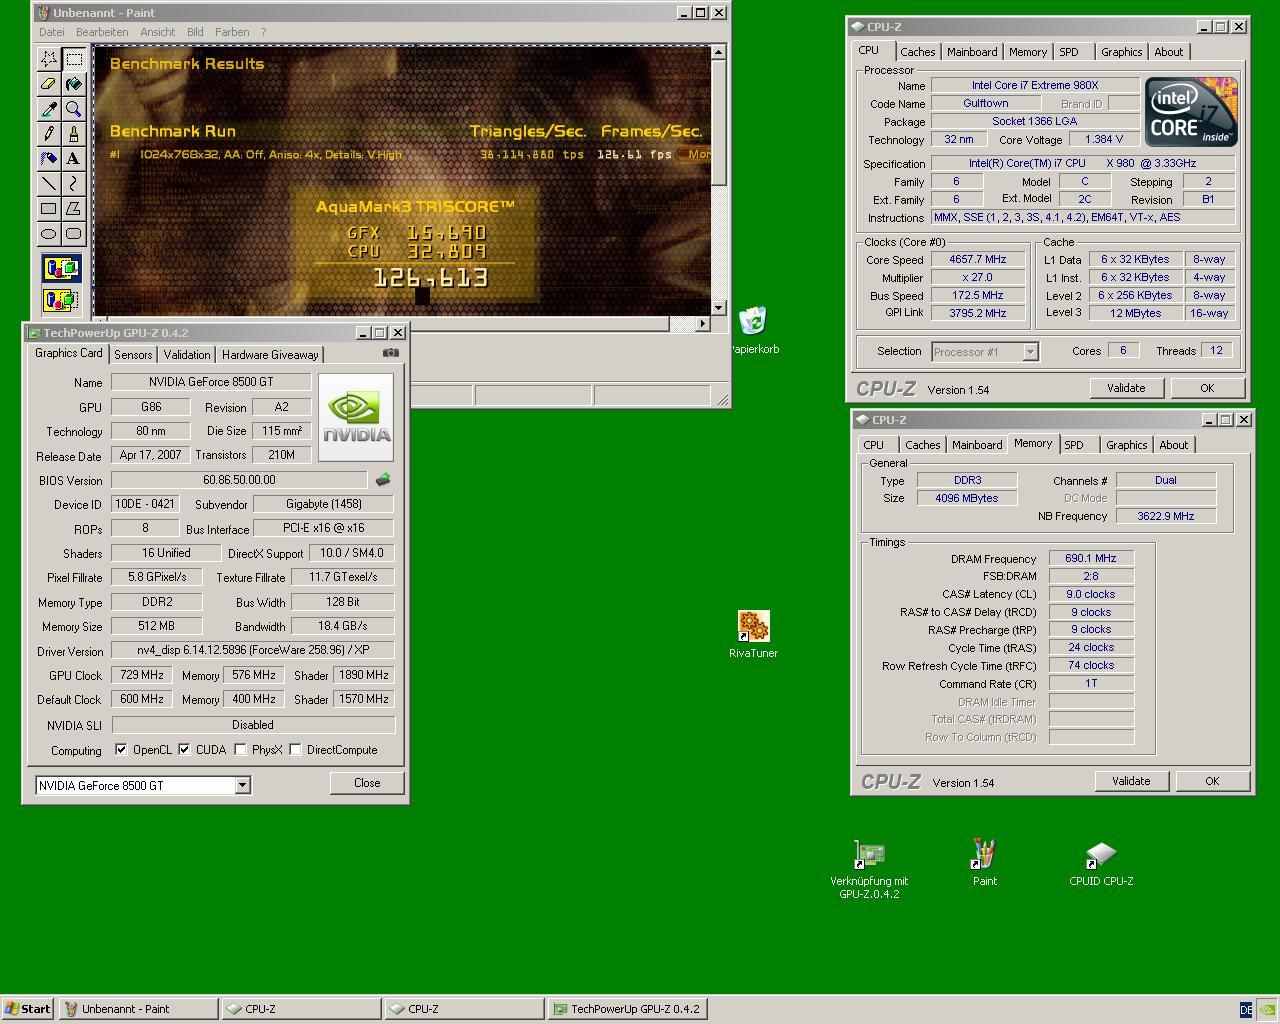Screen dimensions: 1280x1024
Task: Open the Datei menu in Paint
Action: point(51,32)
